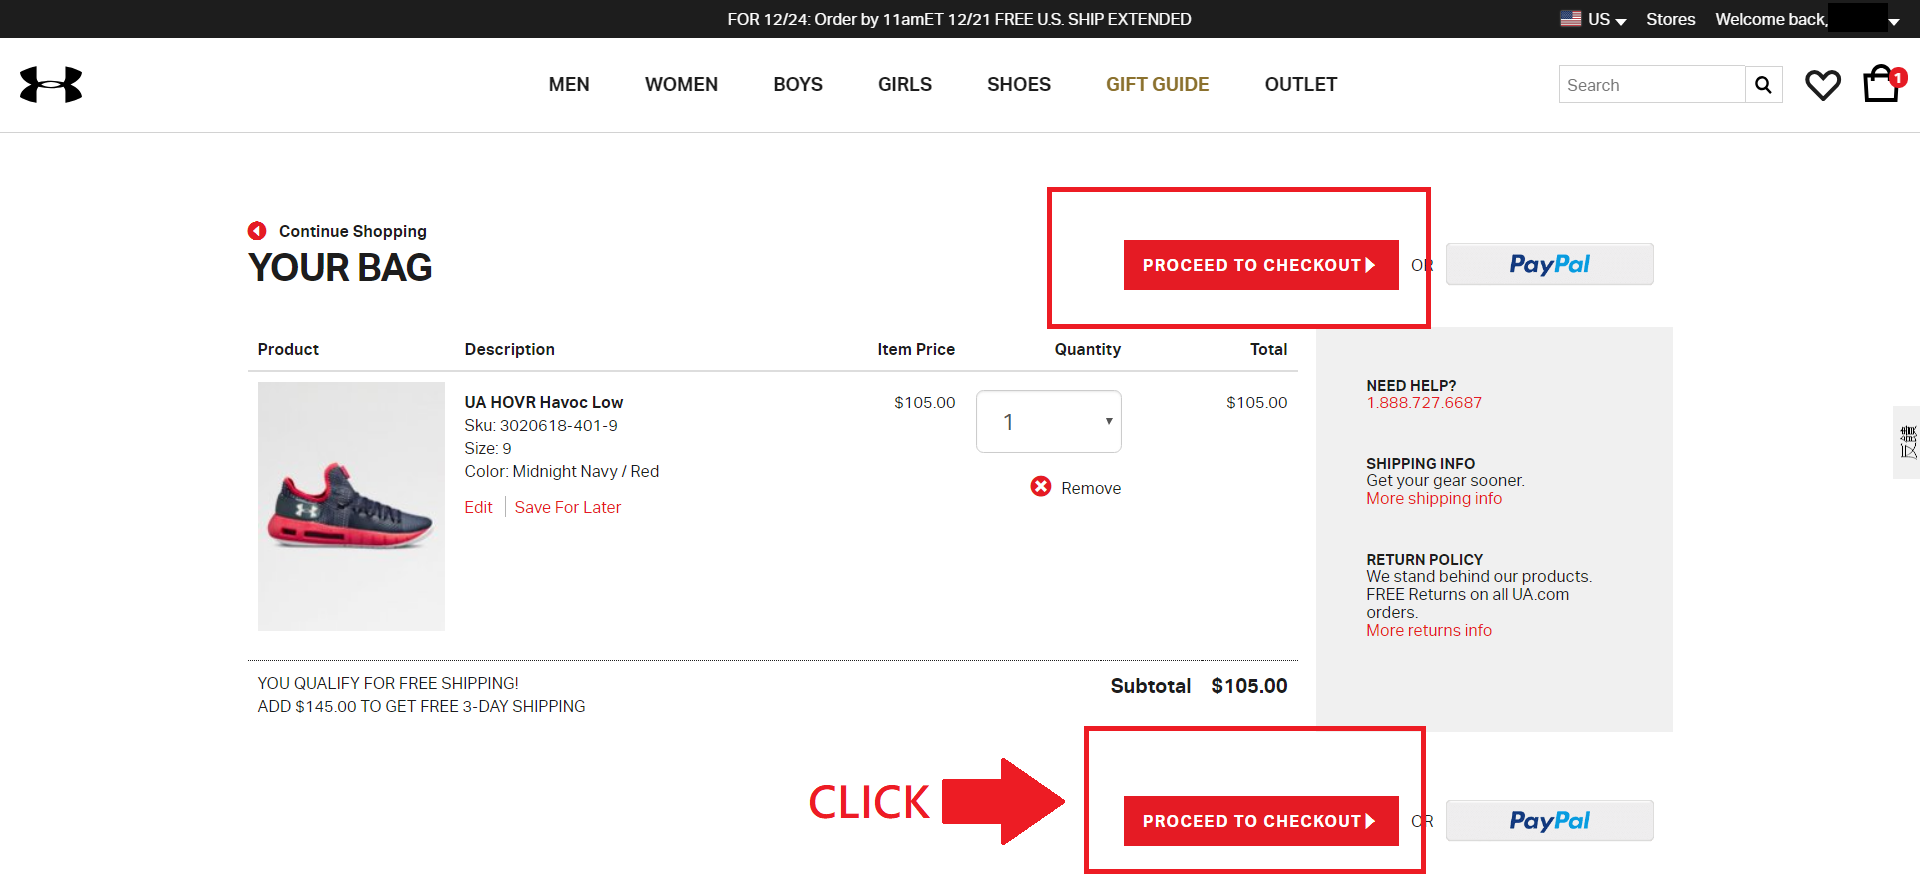This screenshot has width=1920, height=881.
Task: Click the top PayPal button
Action: pos(1549,265)
